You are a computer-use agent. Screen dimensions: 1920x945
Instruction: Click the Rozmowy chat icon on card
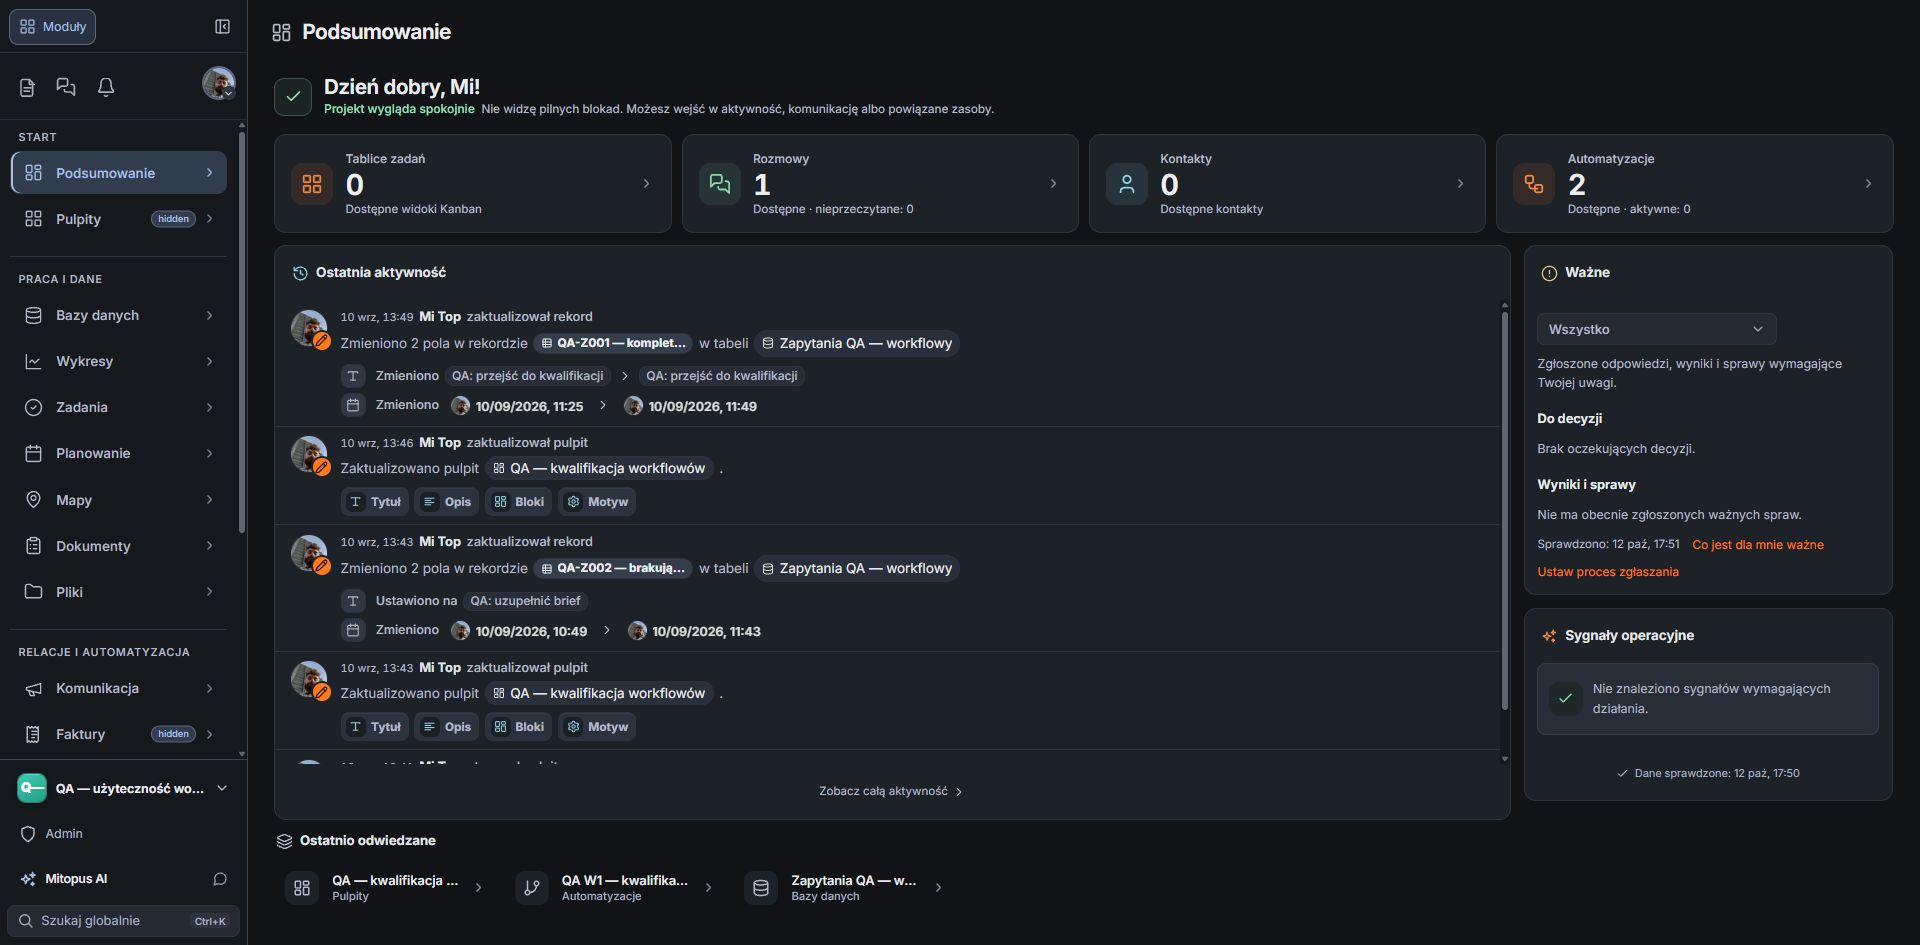tap(719, 184)
